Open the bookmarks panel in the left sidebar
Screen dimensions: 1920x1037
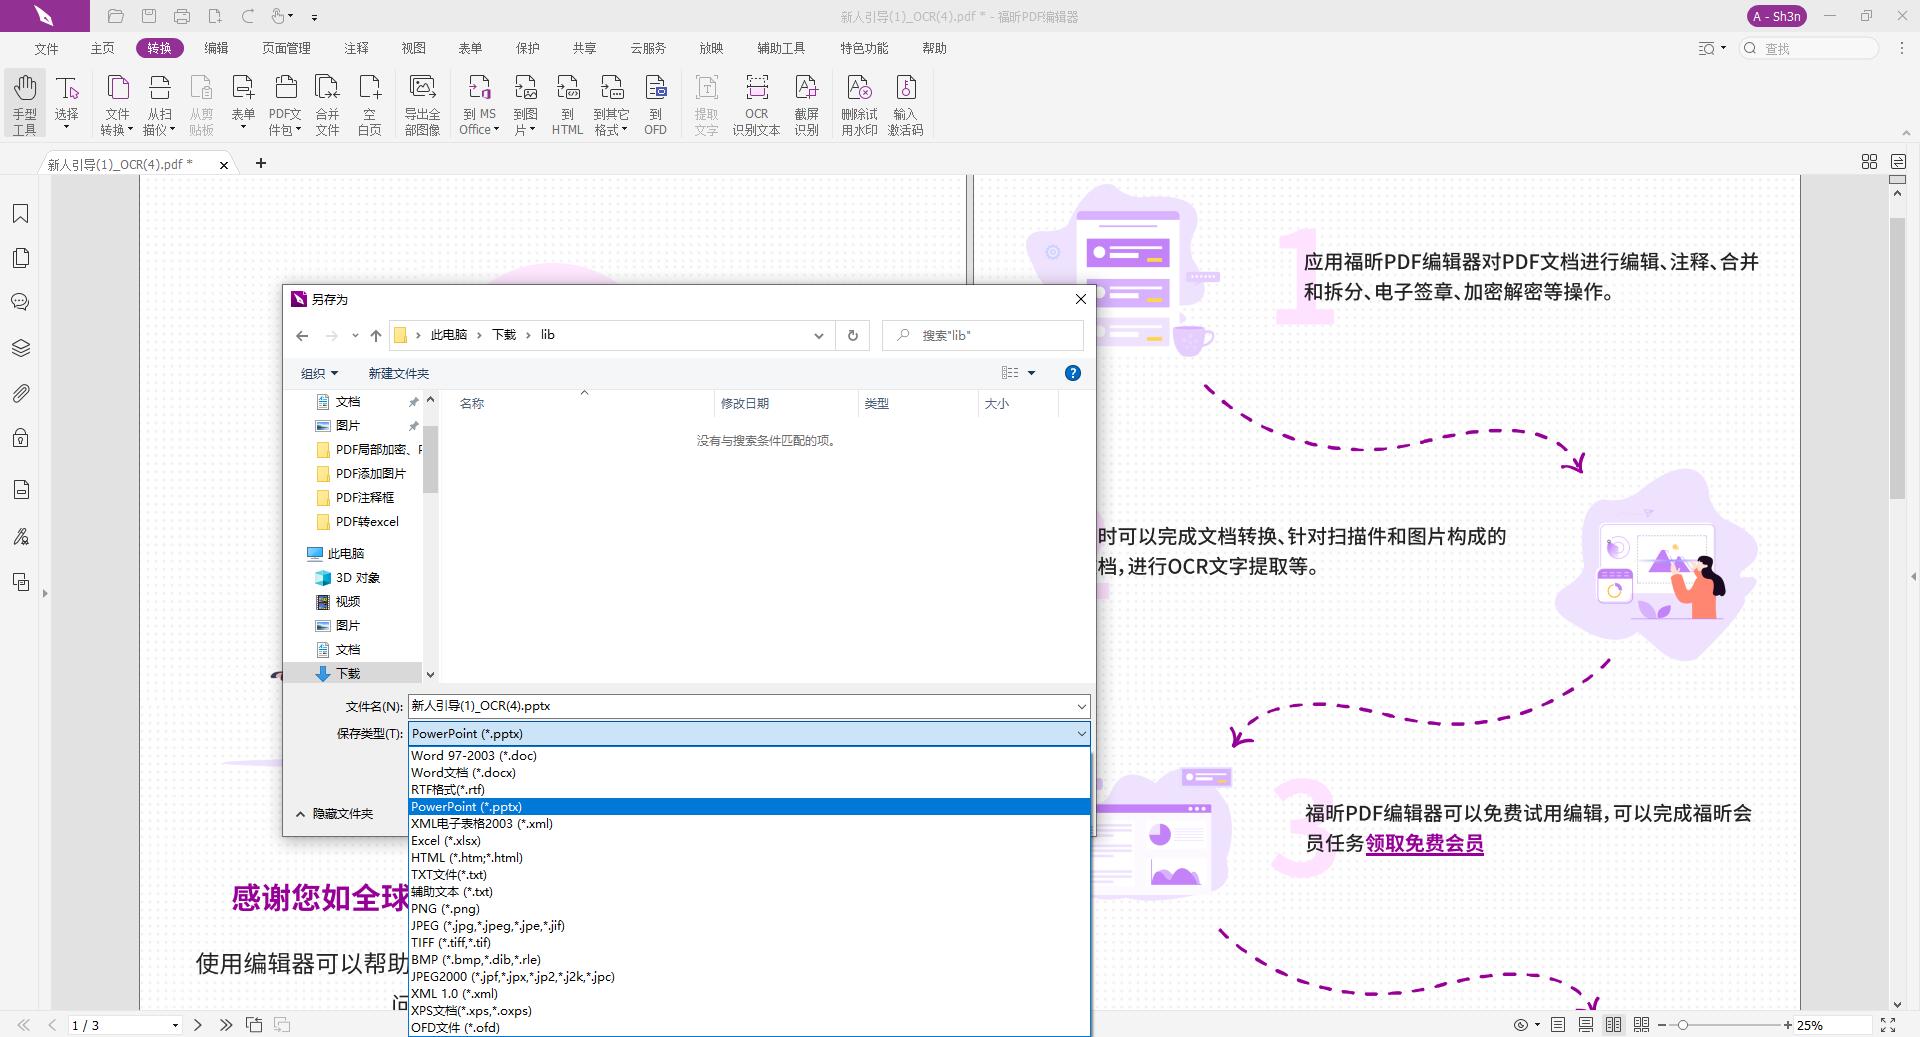point(21,213)
